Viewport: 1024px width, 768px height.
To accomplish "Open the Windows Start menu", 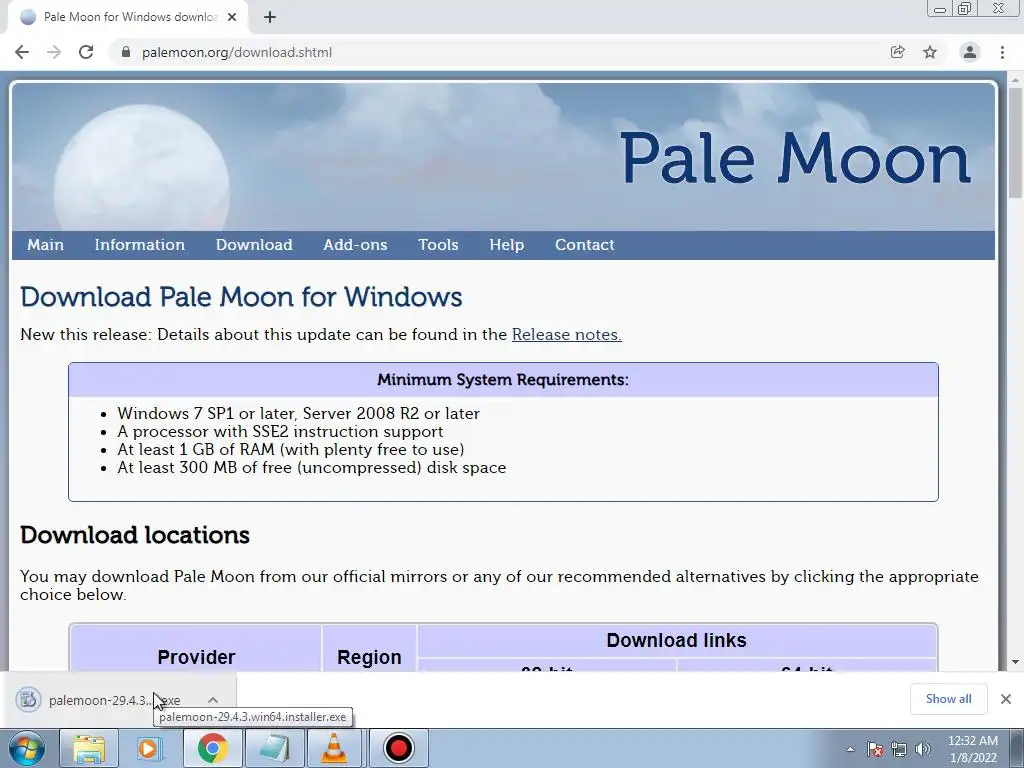I will (x=27, y=748).
